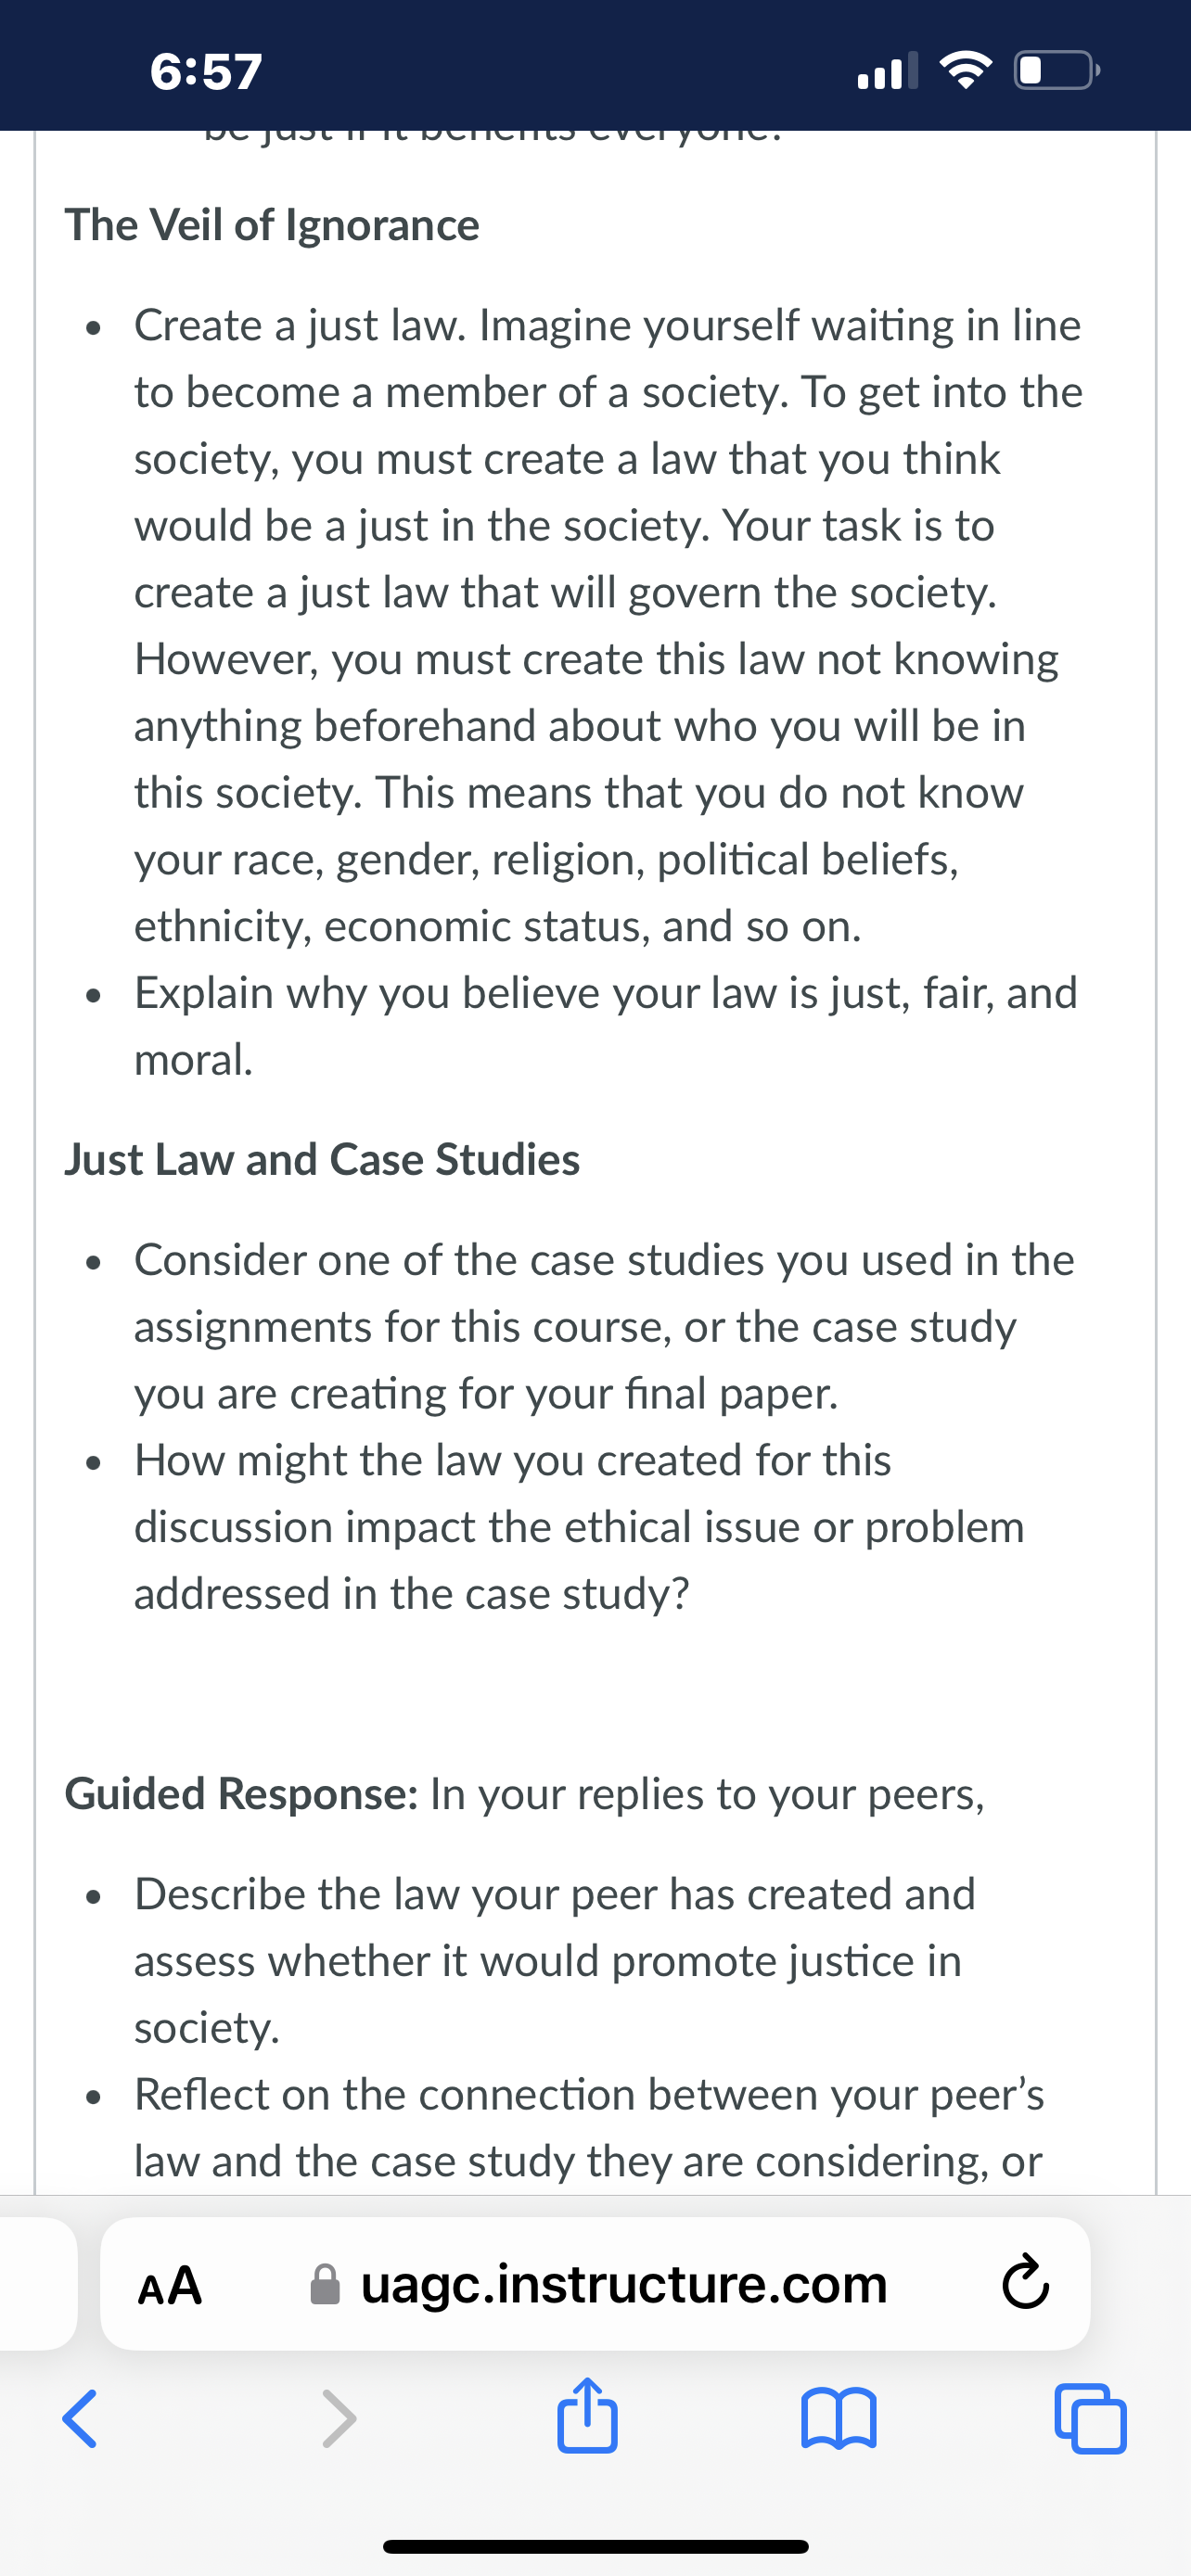Tap the Guided Response bold label

[x=241, y=1794]
